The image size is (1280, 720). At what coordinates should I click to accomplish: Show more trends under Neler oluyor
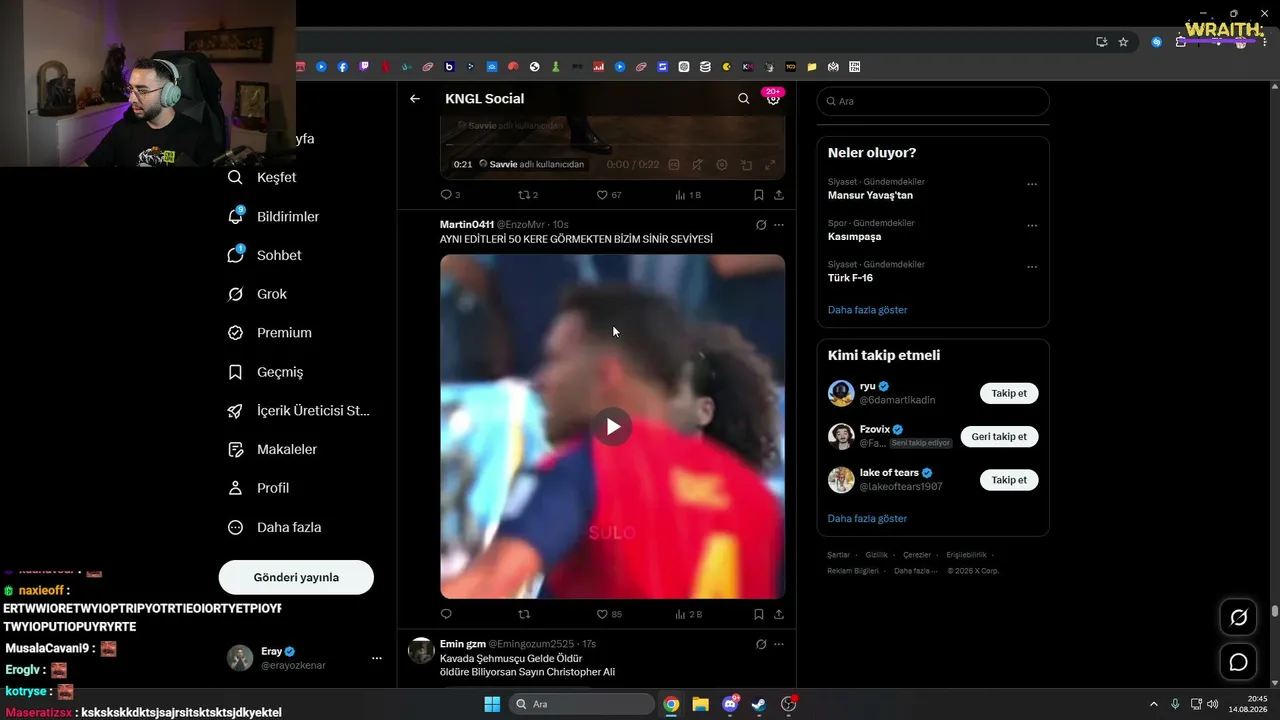click(x=868, y=310)
